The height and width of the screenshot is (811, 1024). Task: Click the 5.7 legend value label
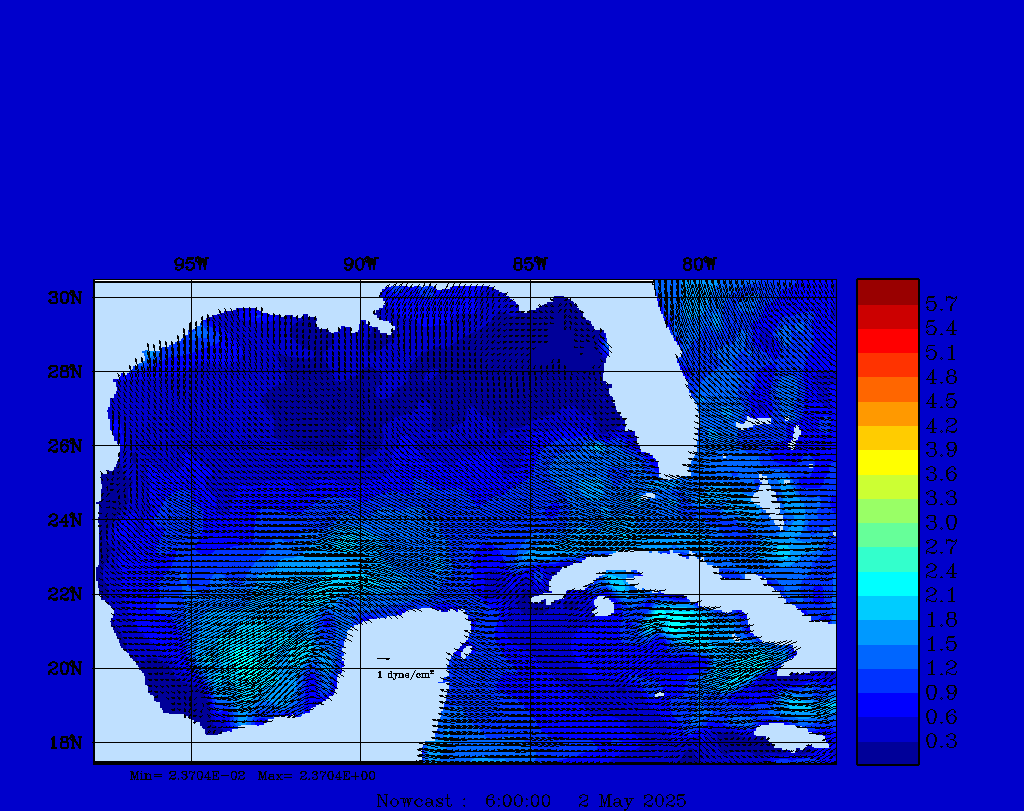pos(941,303)
